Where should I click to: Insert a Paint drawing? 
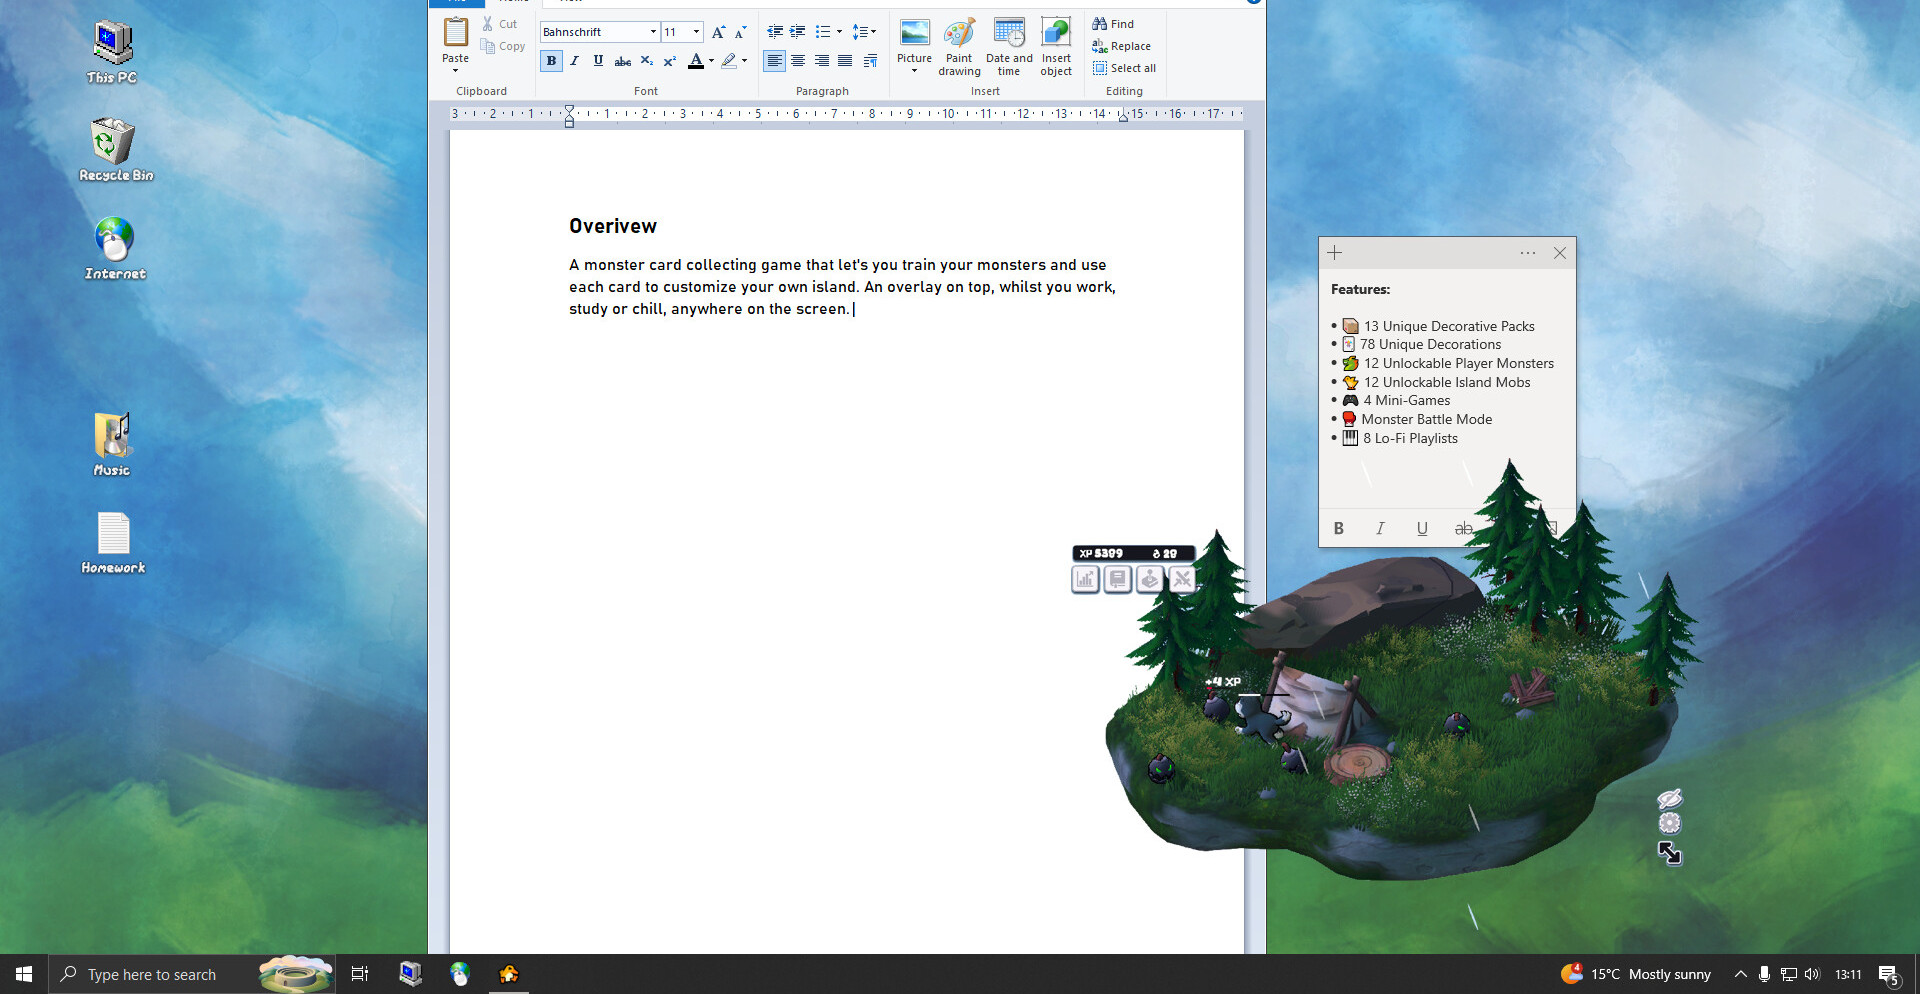[x=959, y=47]
